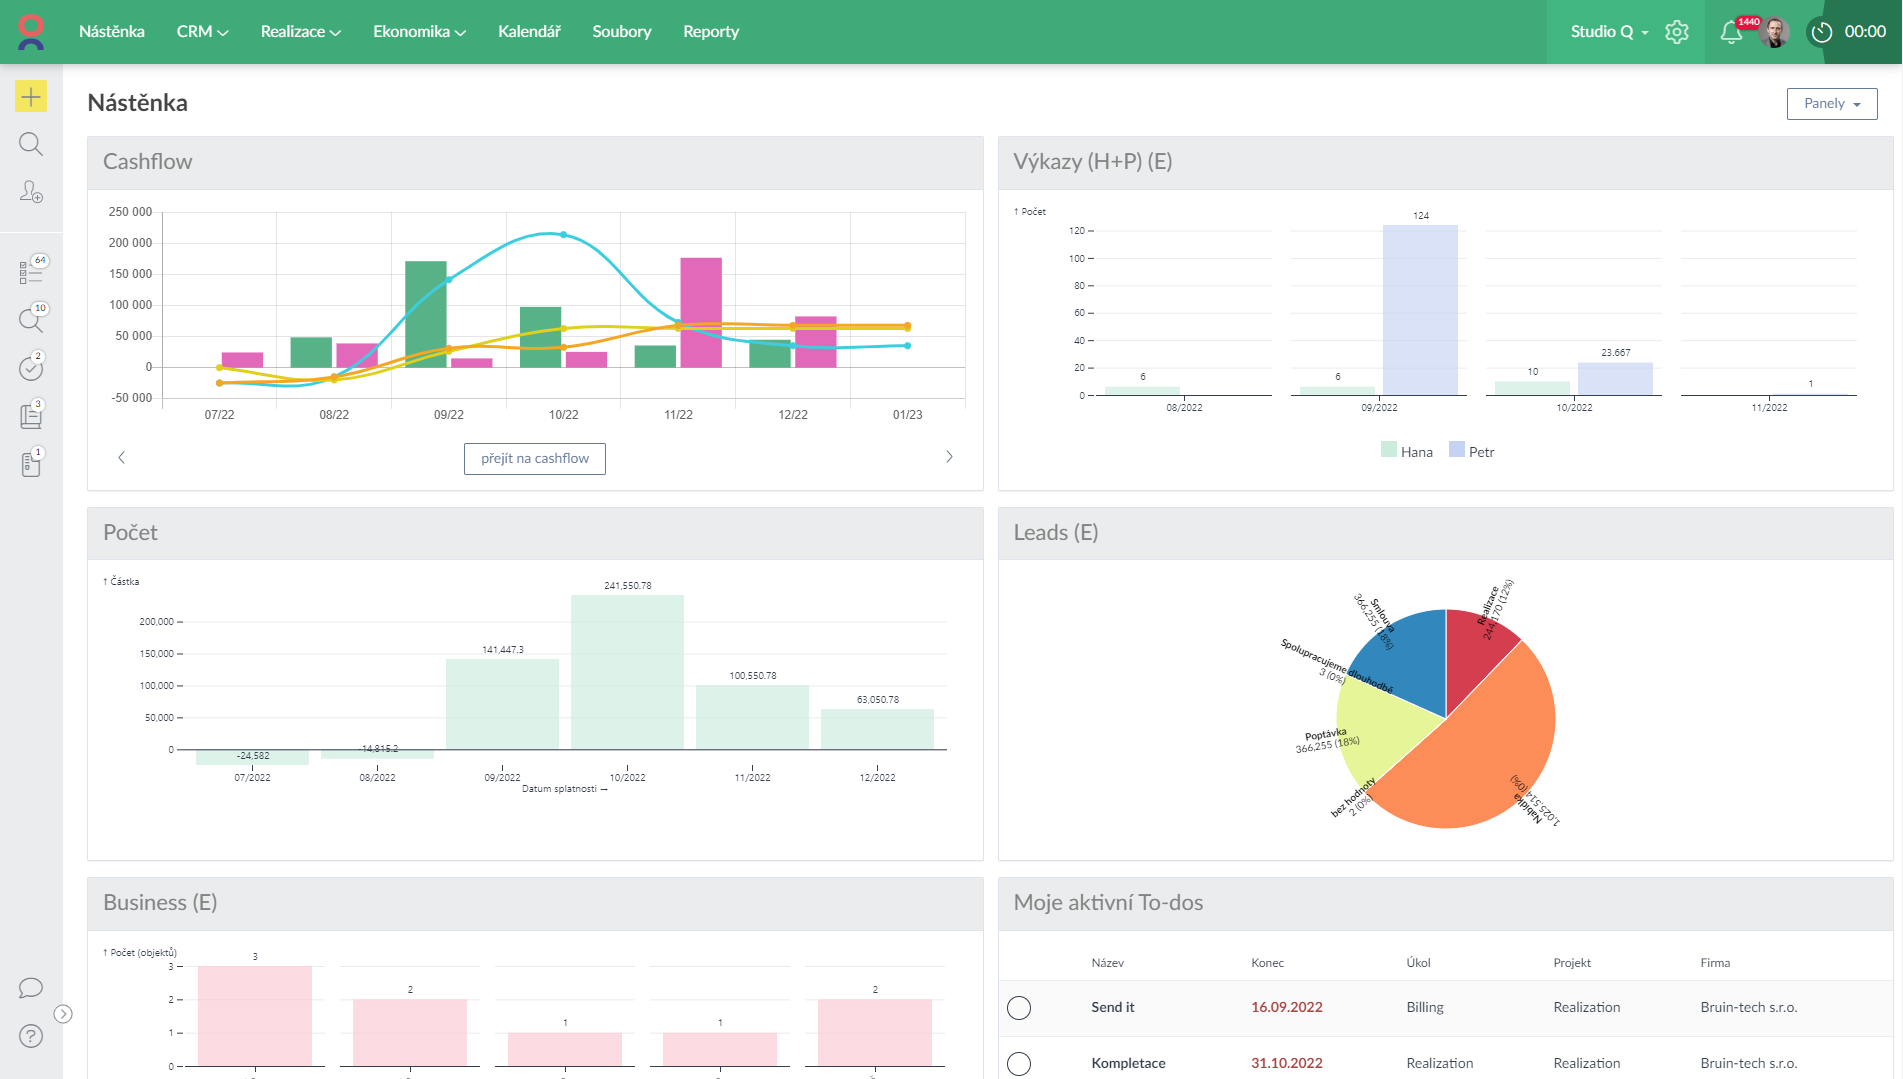This screenshot has width=1903, height=1079.
Task: Check off the Kompletace to-do
Action: (1019, 1064)
